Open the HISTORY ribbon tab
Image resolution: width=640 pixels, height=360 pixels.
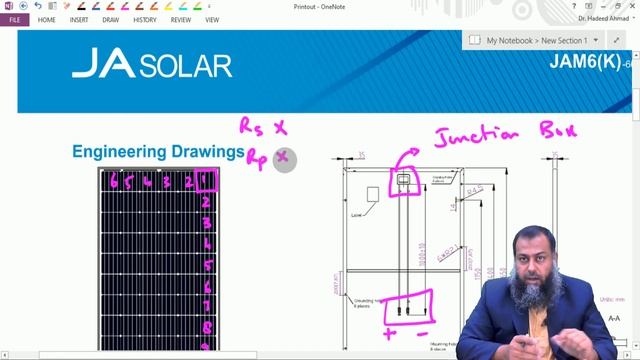[145, 20]
